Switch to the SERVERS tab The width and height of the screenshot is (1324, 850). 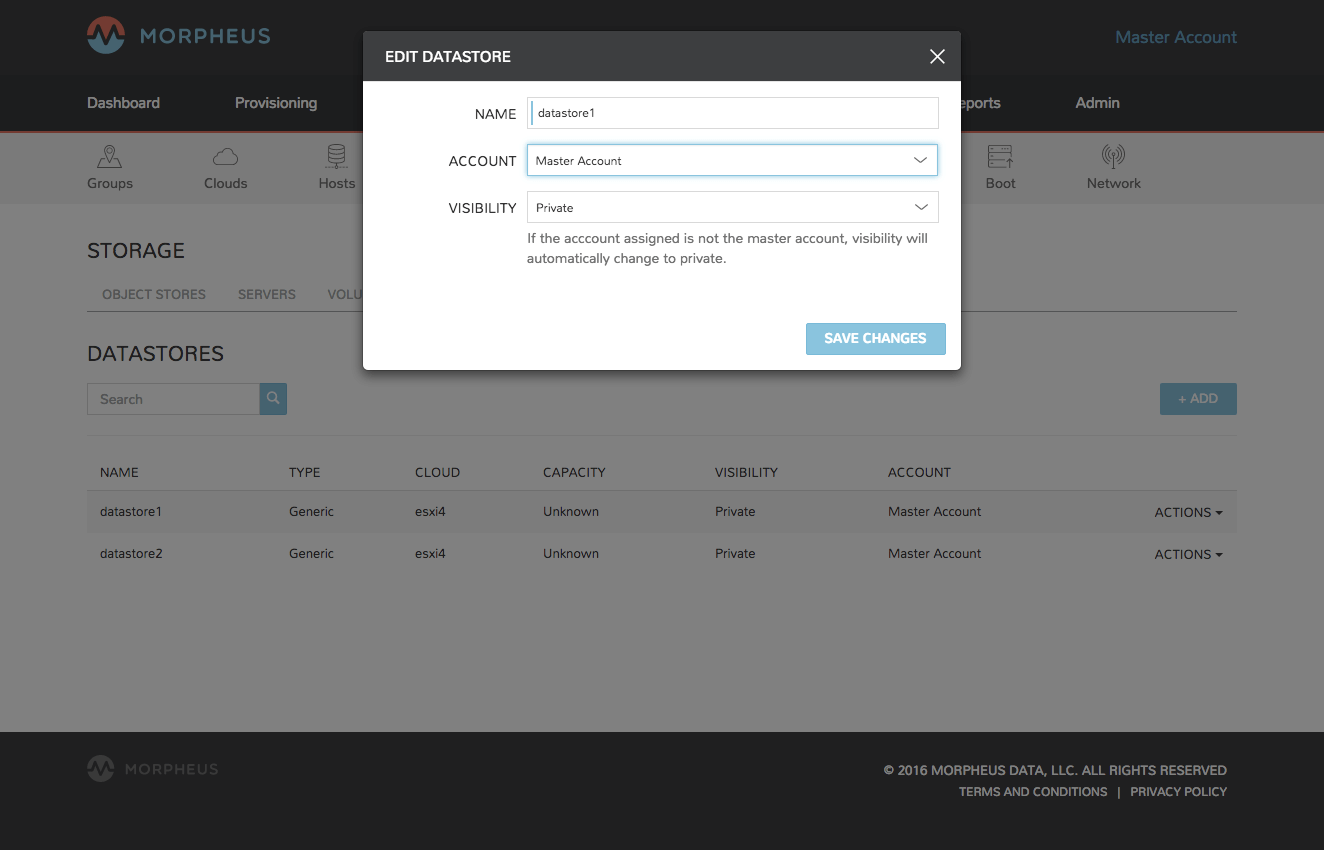coord(266,294)
